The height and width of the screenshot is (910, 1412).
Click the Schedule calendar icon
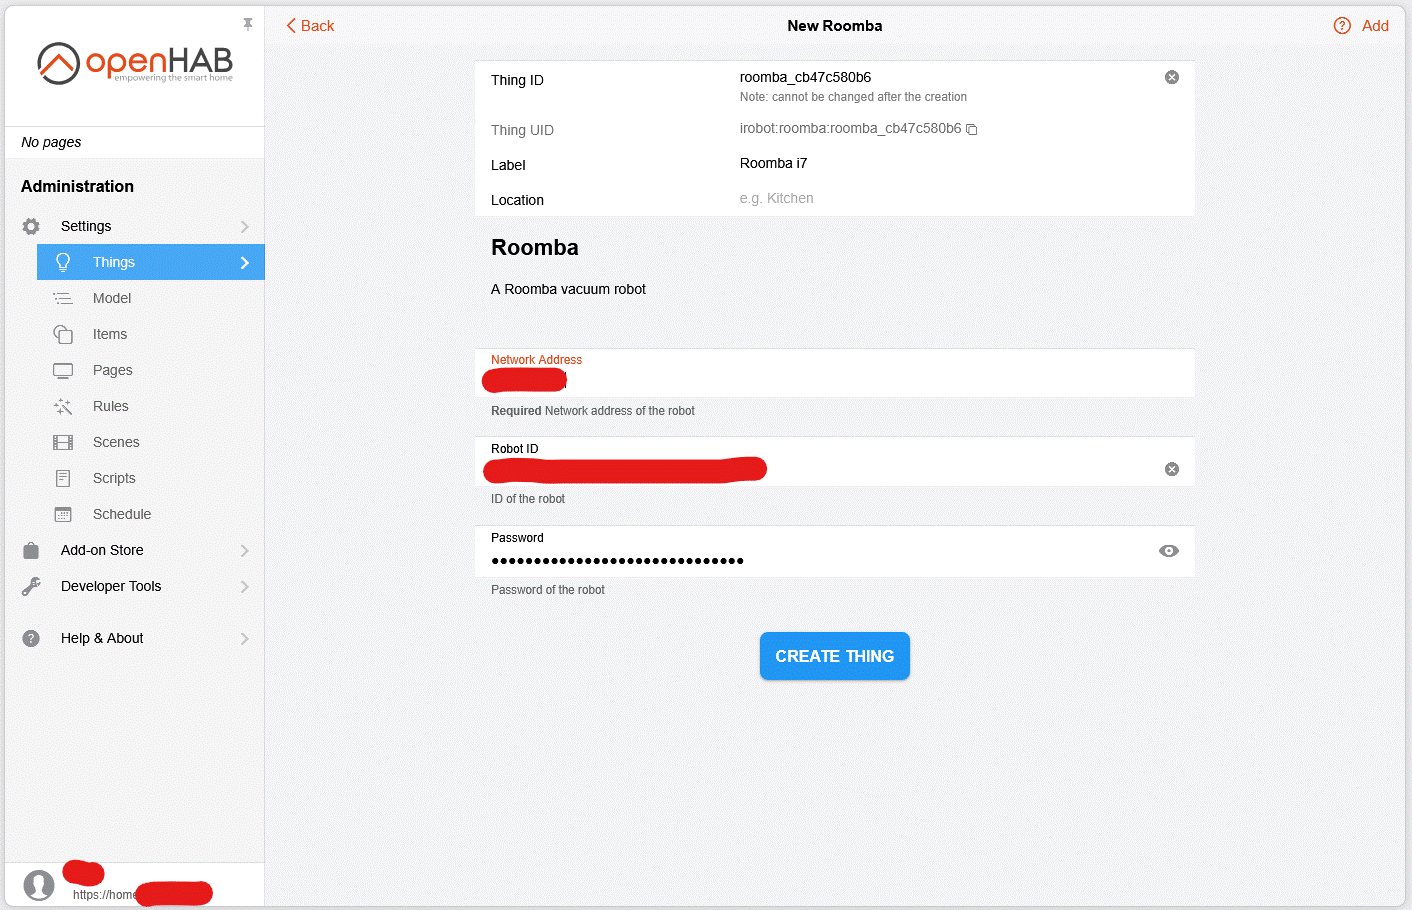pos(63,514)
